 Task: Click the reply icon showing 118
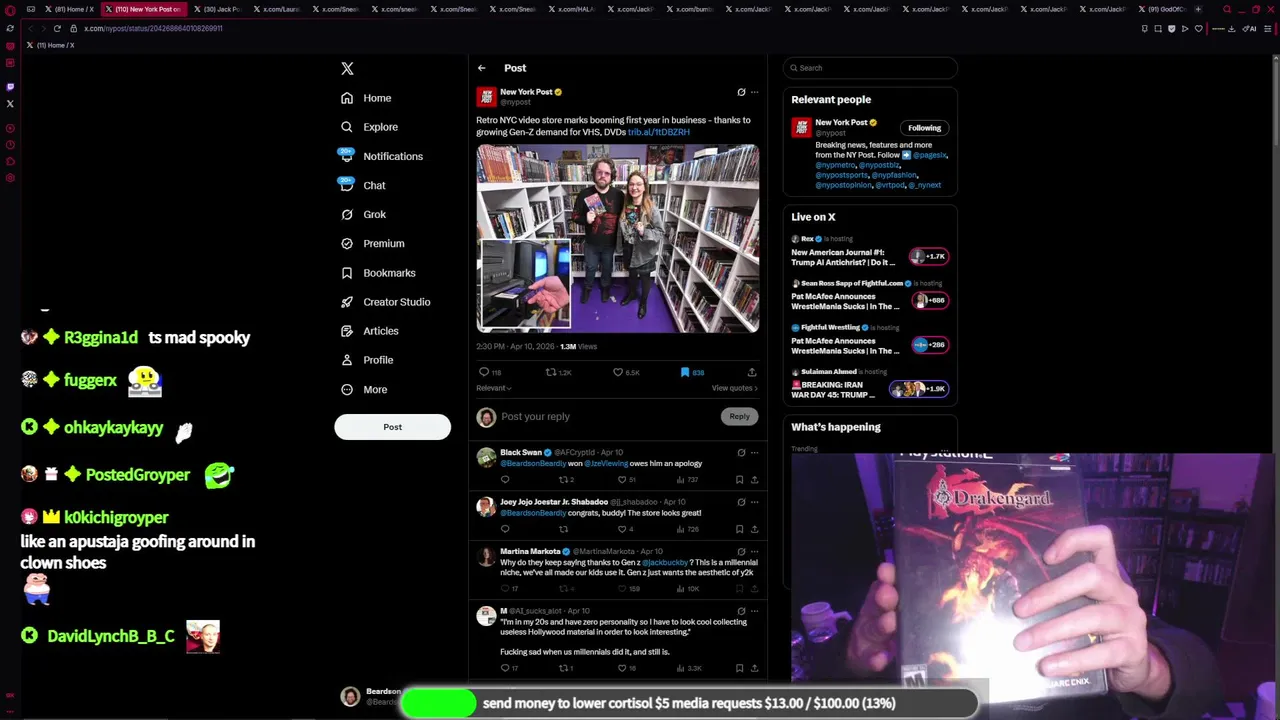490,372
